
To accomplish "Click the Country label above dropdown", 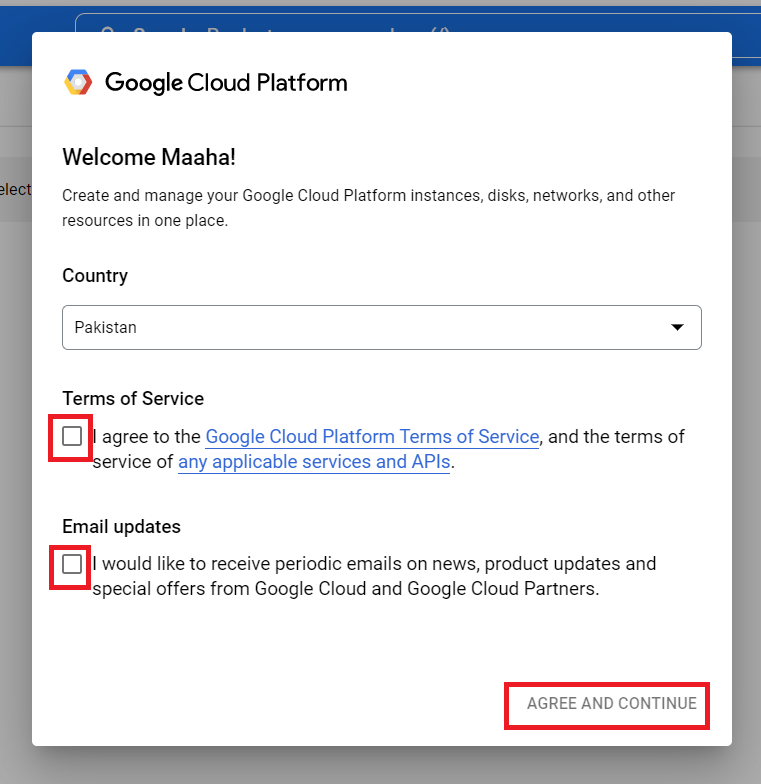I will pos(95,276).
